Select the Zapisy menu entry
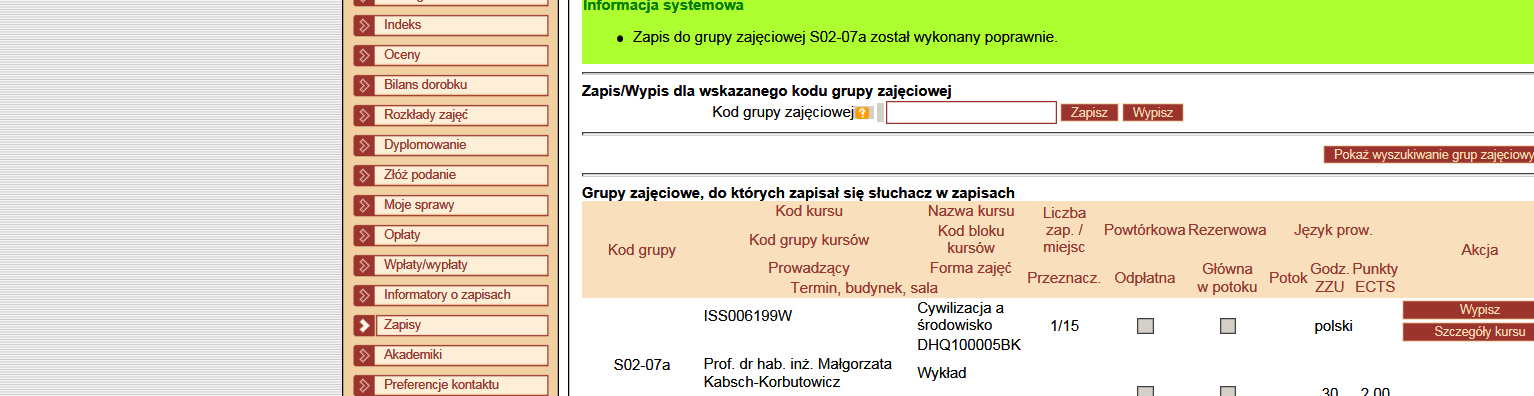 tap(461, 325)
